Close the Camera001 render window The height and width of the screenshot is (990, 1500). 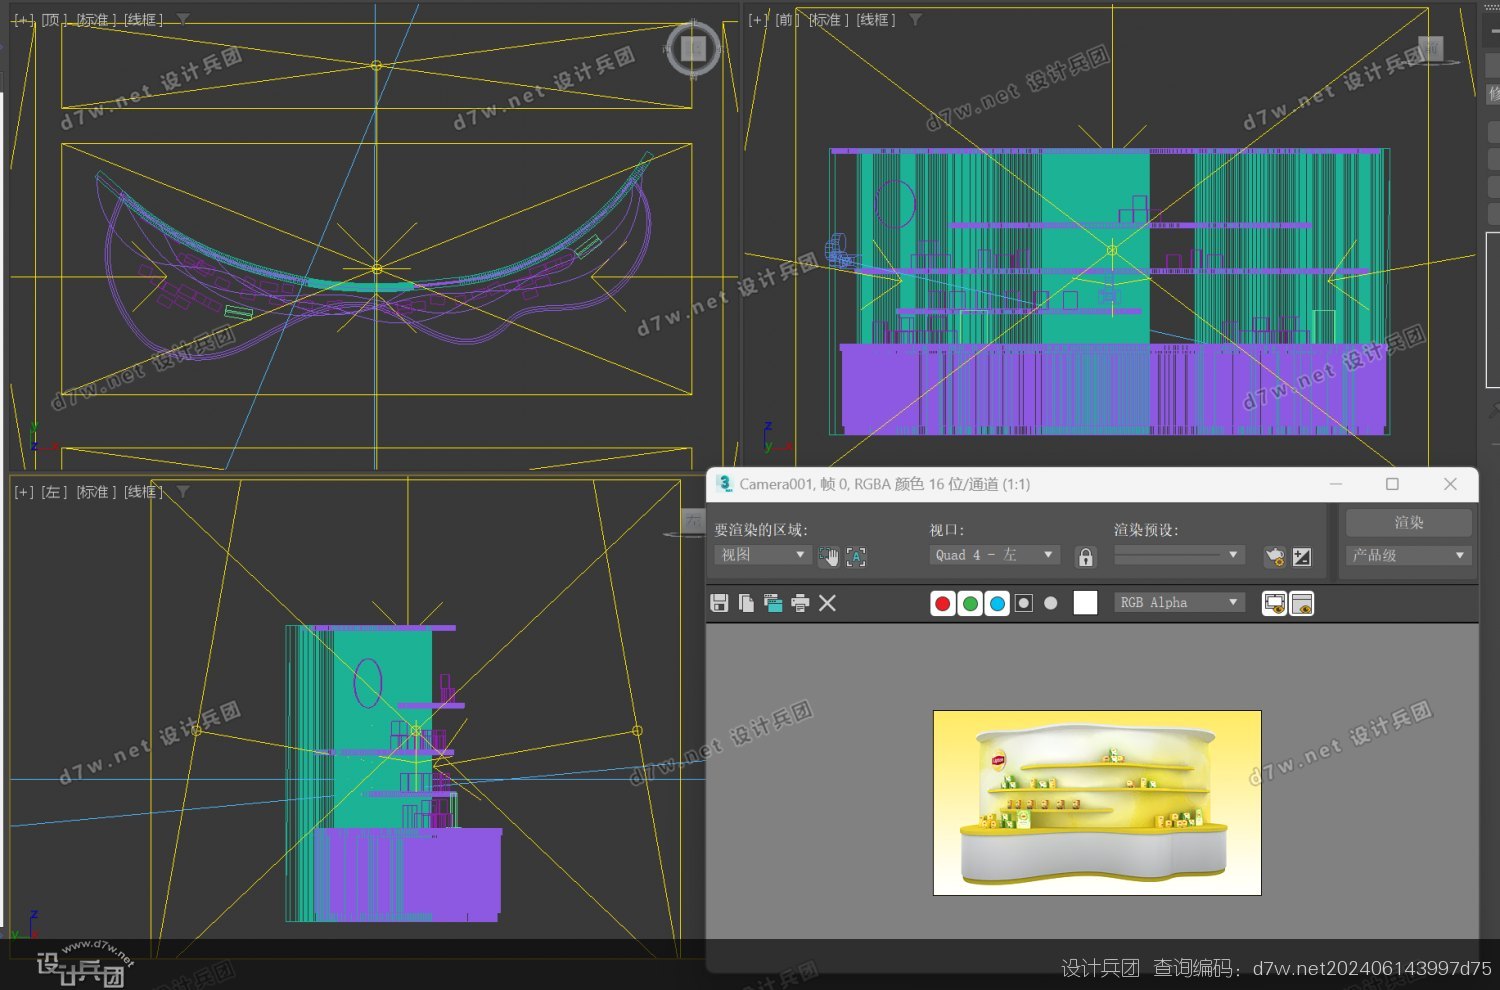[1450, 484]
